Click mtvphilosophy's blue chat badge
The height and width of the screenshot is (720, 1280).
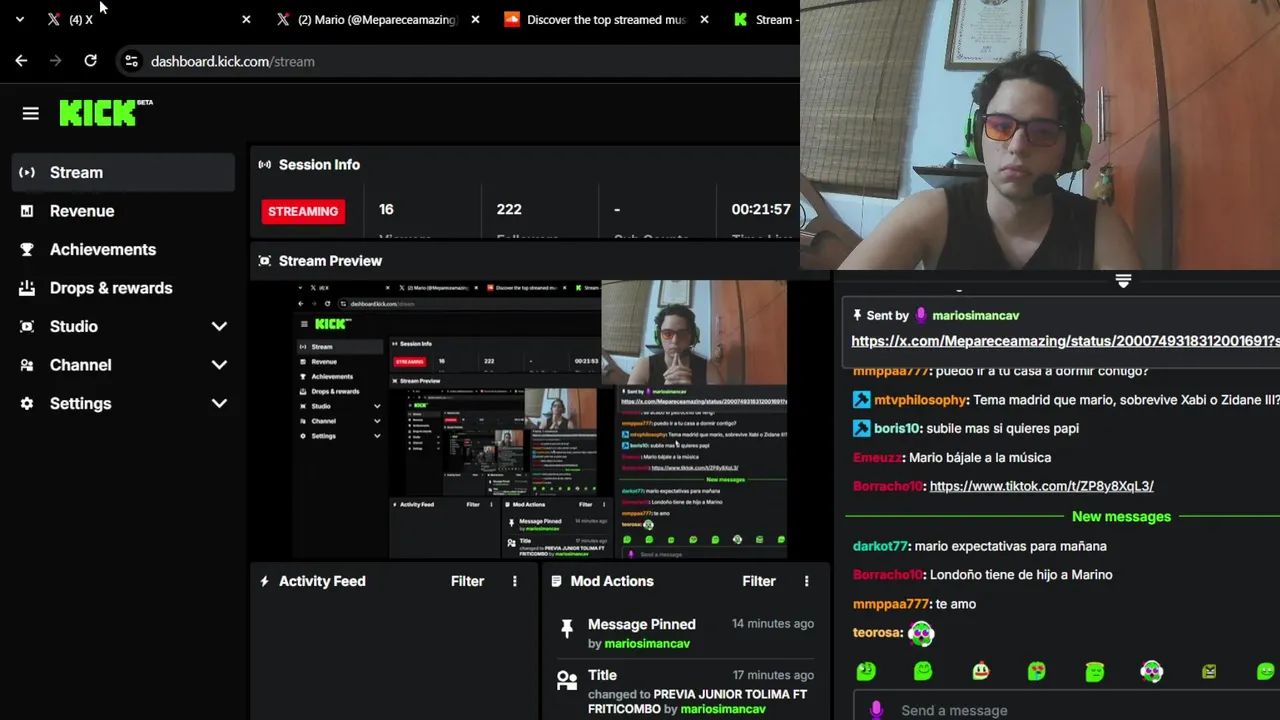point(861,400)
